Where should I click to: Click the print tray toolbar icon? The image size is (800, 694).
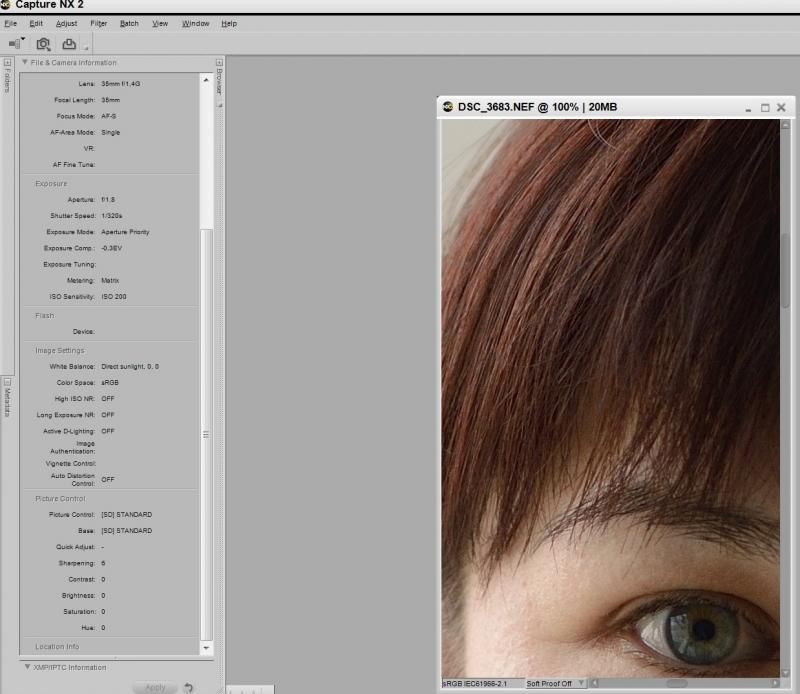coord(69,44)
